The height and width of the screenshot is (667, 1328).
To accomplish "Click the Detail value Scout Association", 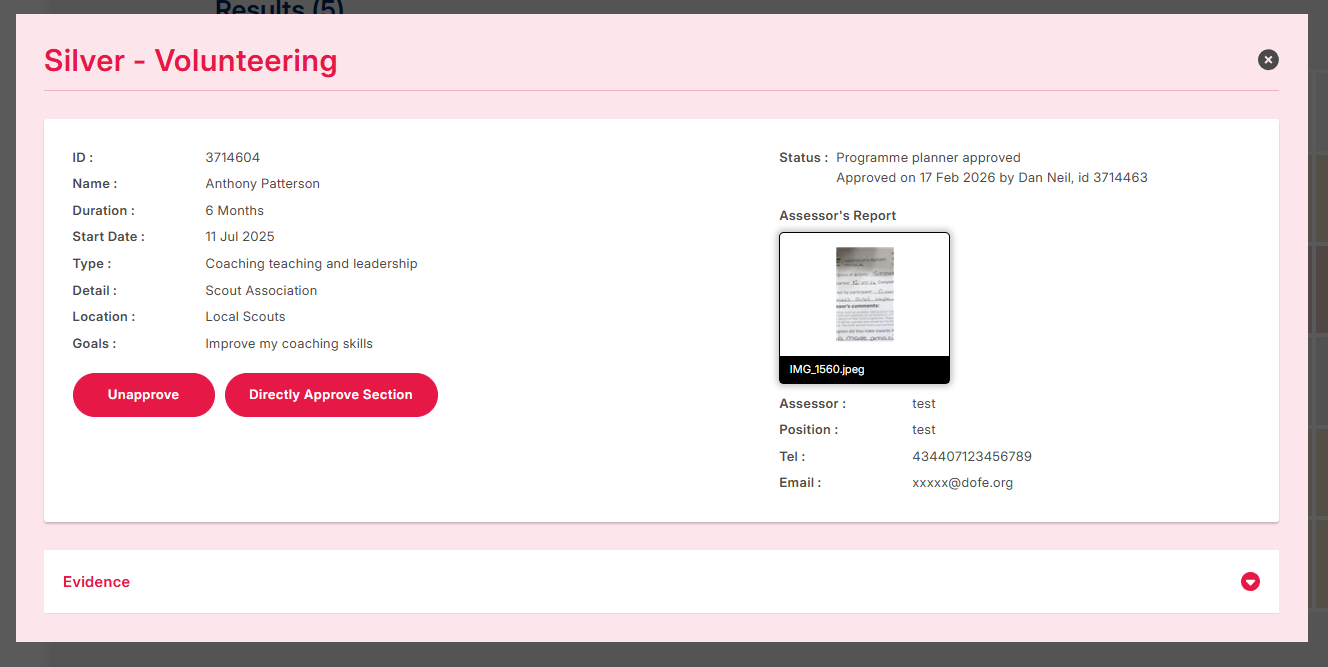I will [261, 291].
